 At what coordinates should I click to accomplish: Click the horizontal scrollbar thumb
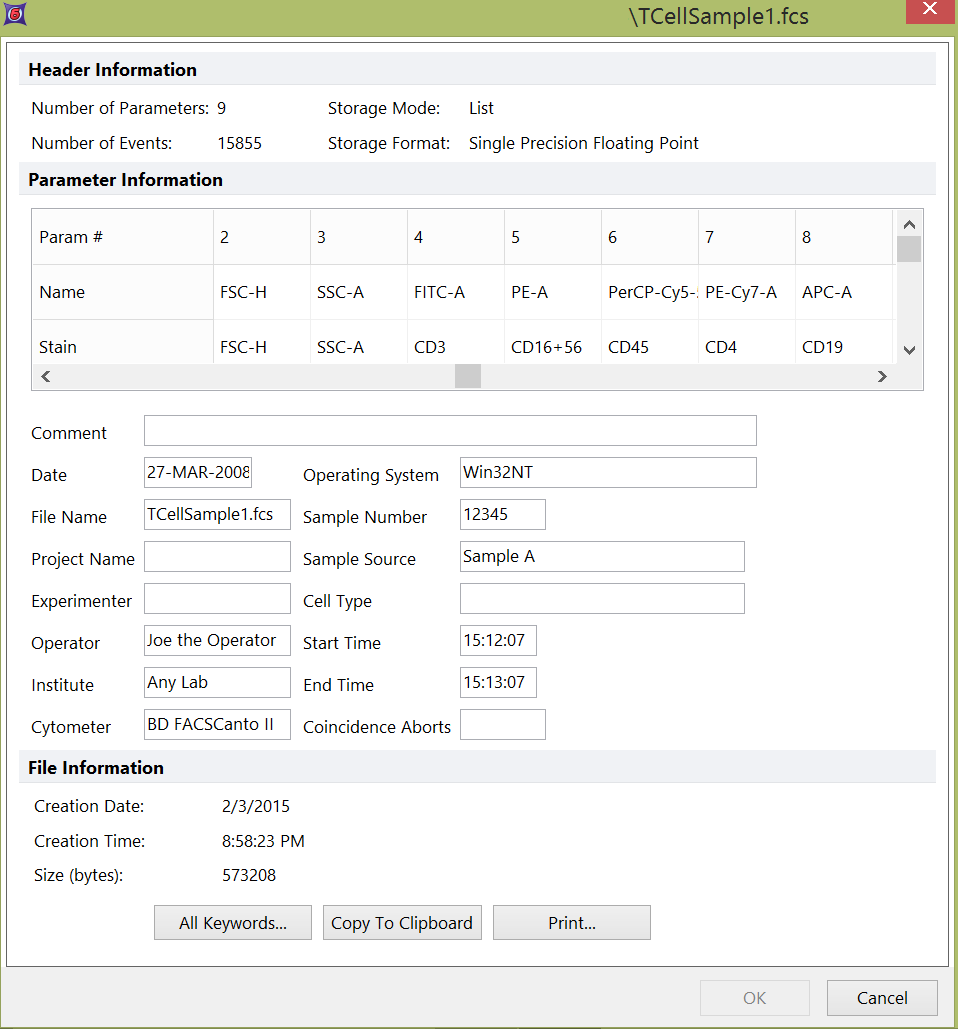coord(467,376)
